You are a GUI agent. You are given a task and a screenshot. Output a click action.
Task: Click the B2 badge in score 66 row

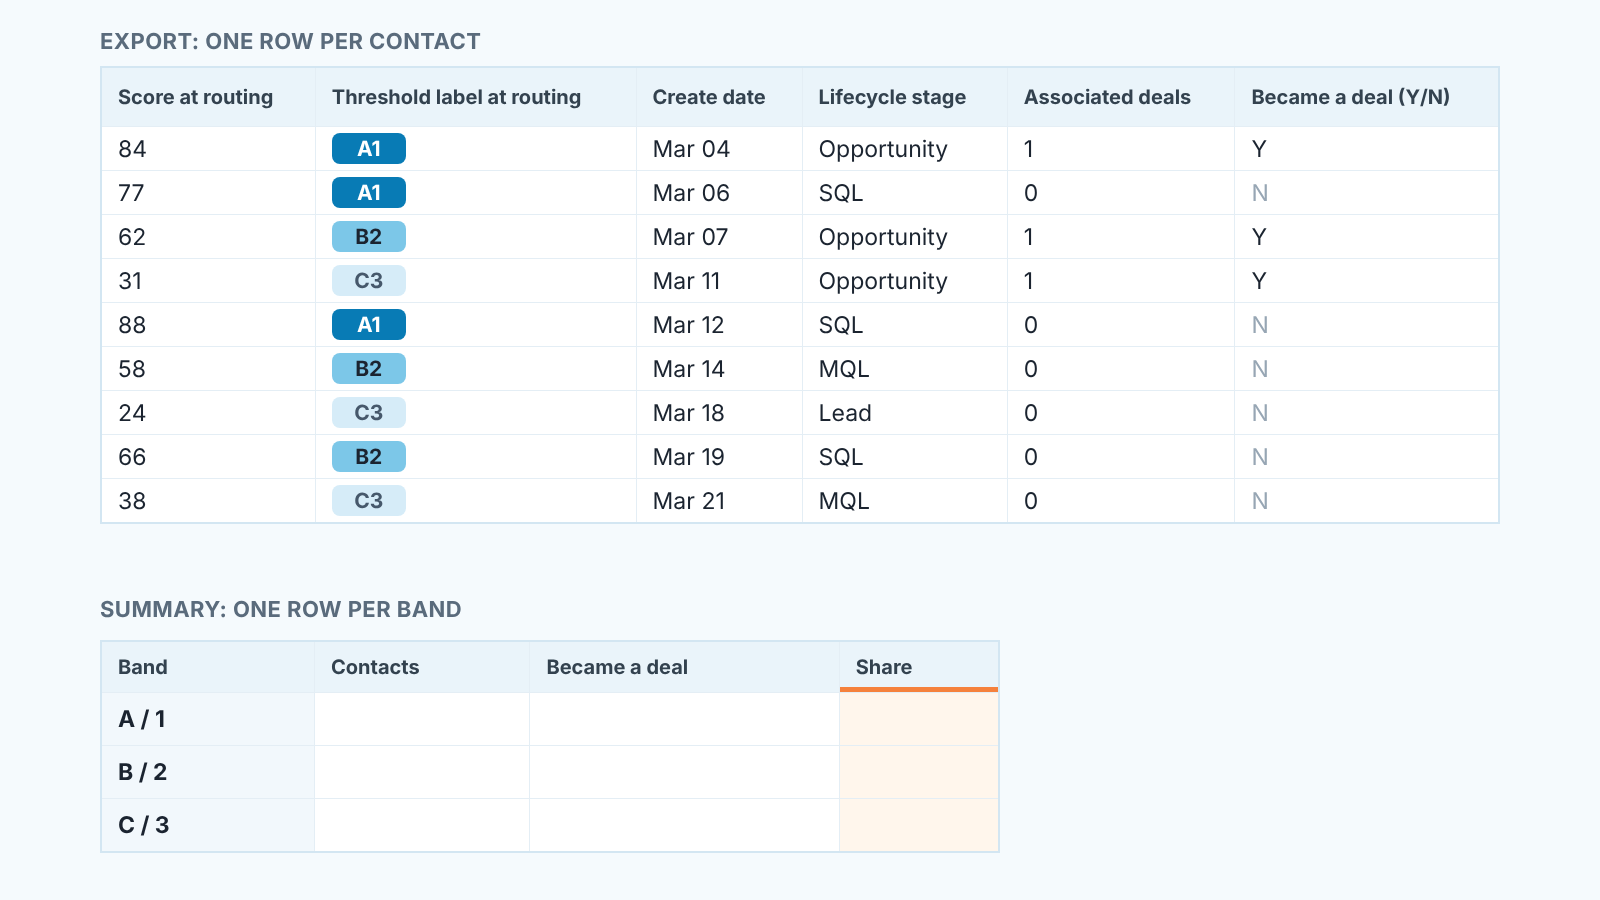coord(369,457)
